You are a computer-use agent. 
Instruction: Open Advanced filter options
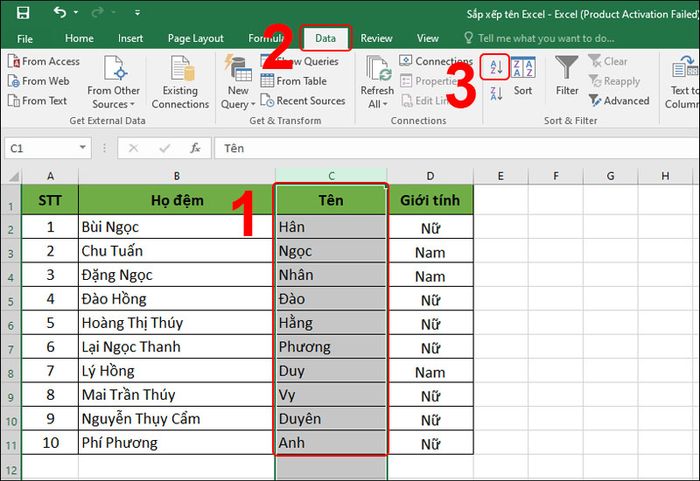(x=619, y=100)
